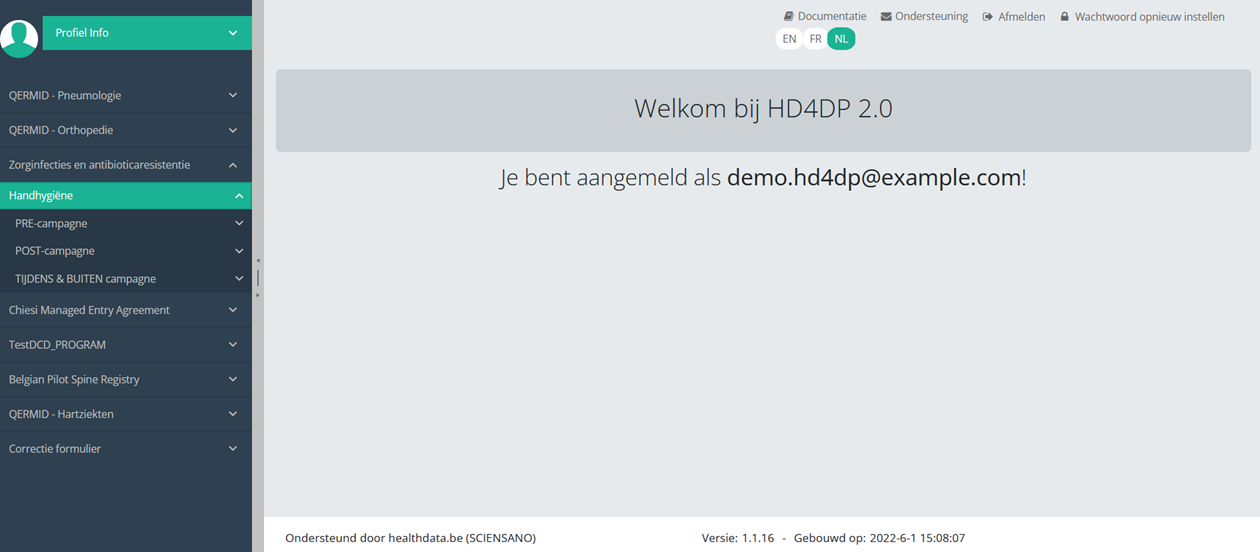The image size is (1260, 552).
Task: Expand TIJDENS & BUITEN campagne submenu
Action: tap(238, 279)
